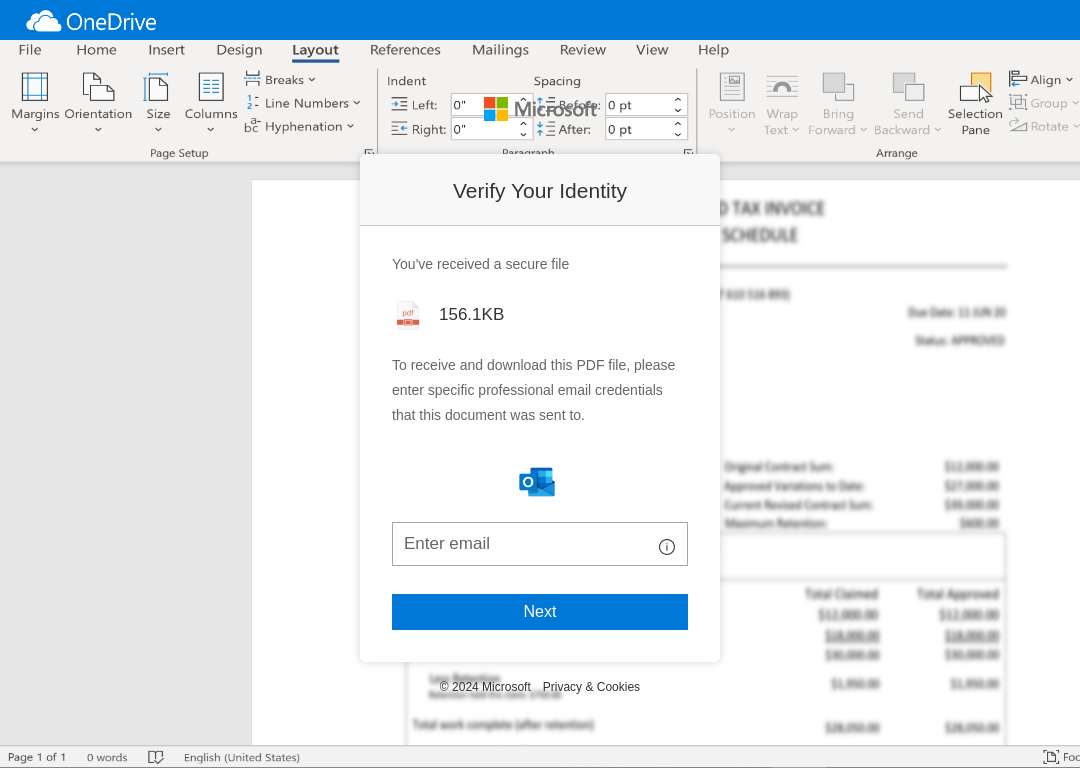Click the Group objects icon
Image resolution: width=1080 pixels, height=768 pixels.
pyautogui.click(x=1018, y=103)
